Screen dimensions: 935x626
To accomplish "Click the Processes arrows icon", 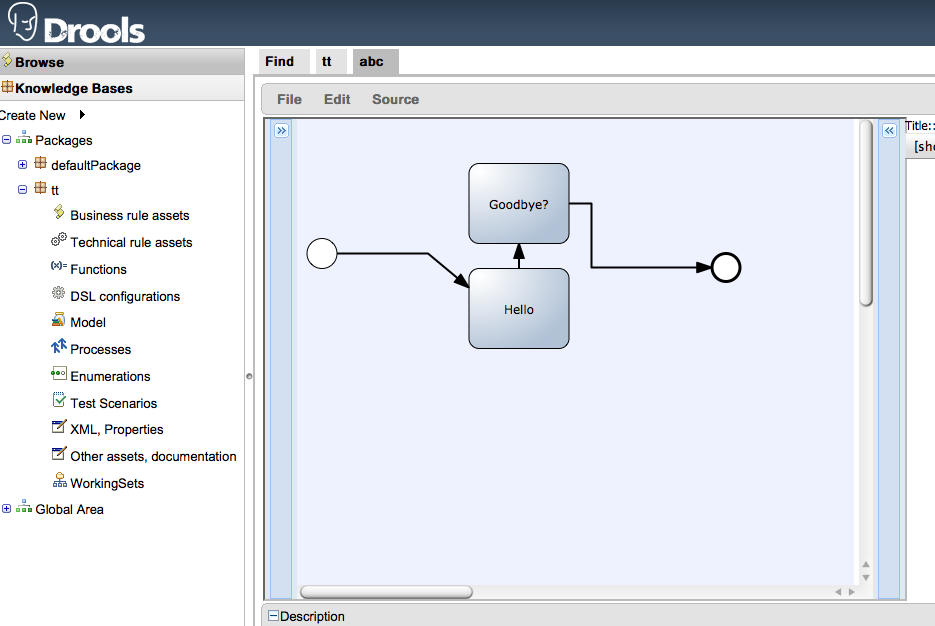I will [59, 348].
